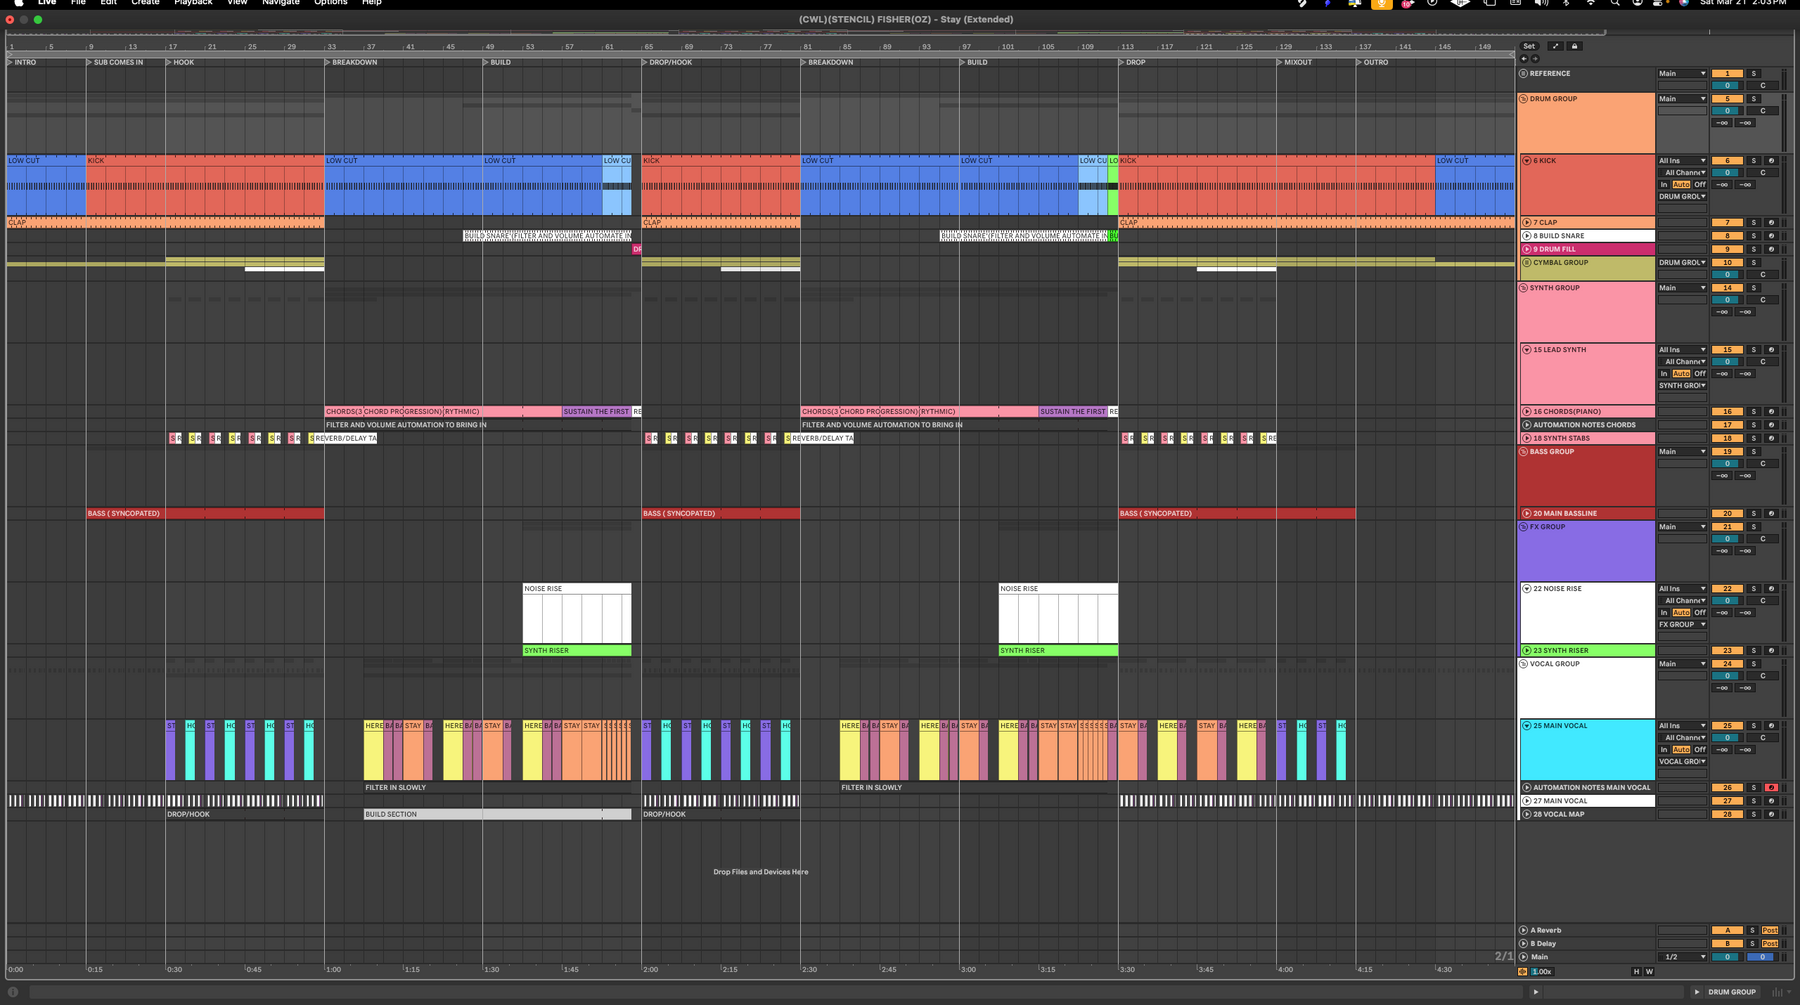Click the H height button
1800x1005 pixels.
pyautogui.click(x=1636, y=972)
